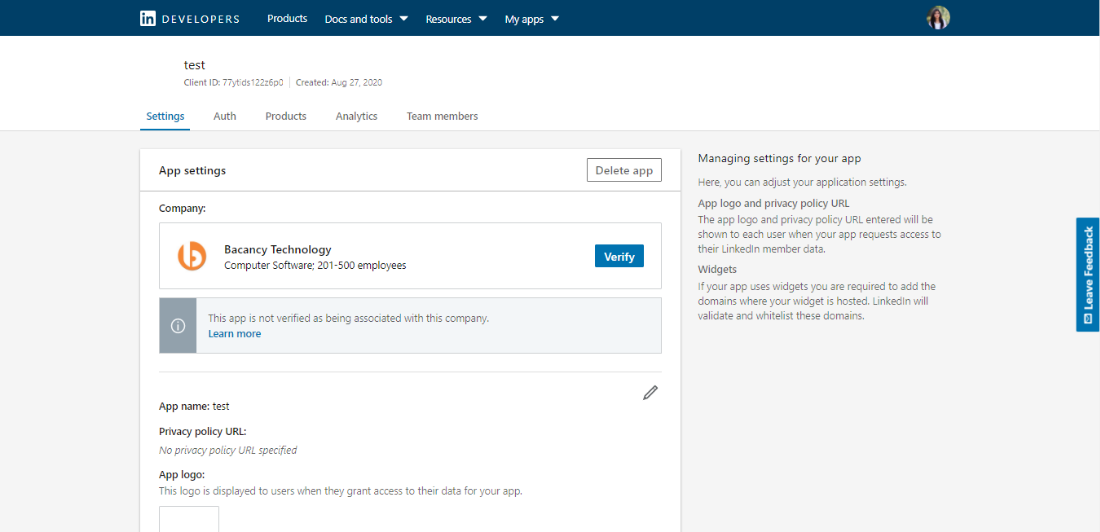
Task: Open the Leave Feedback side tab
Action: [x=1088, y=274]
